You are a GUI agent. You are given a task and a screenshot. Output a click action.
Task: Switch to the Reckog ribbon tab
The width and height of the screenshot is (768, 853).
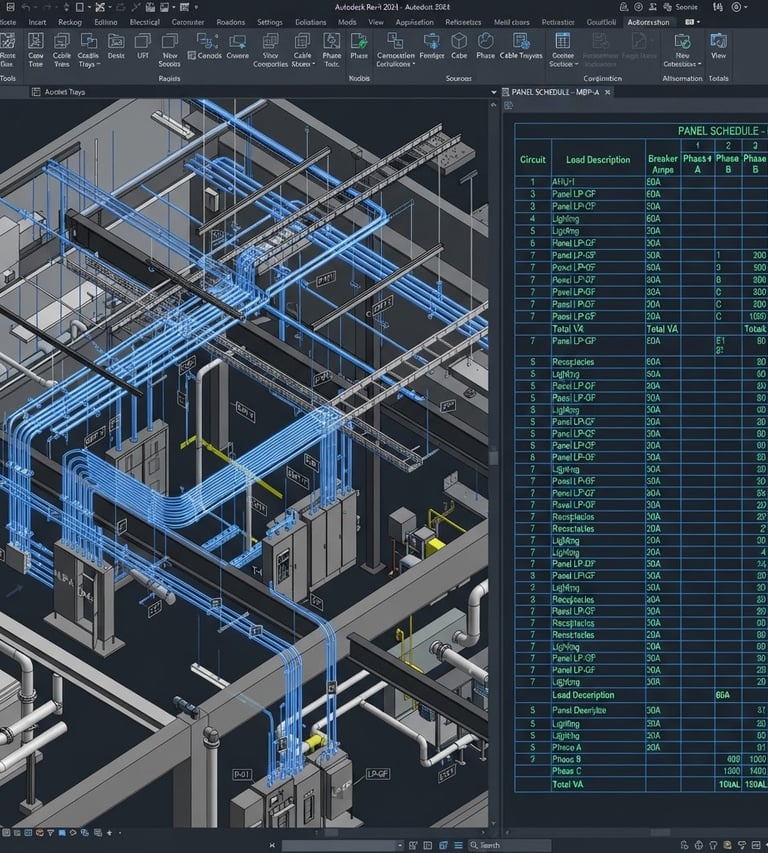70,22
